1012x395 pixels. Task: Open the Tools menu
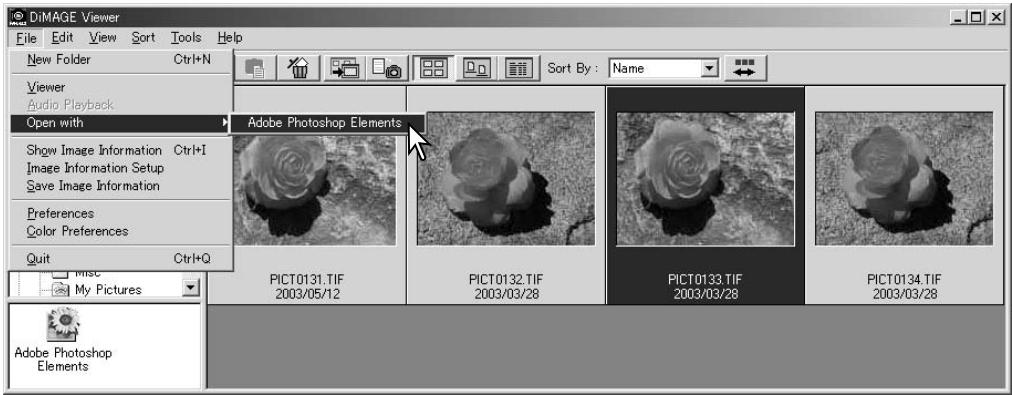point(186,38)
